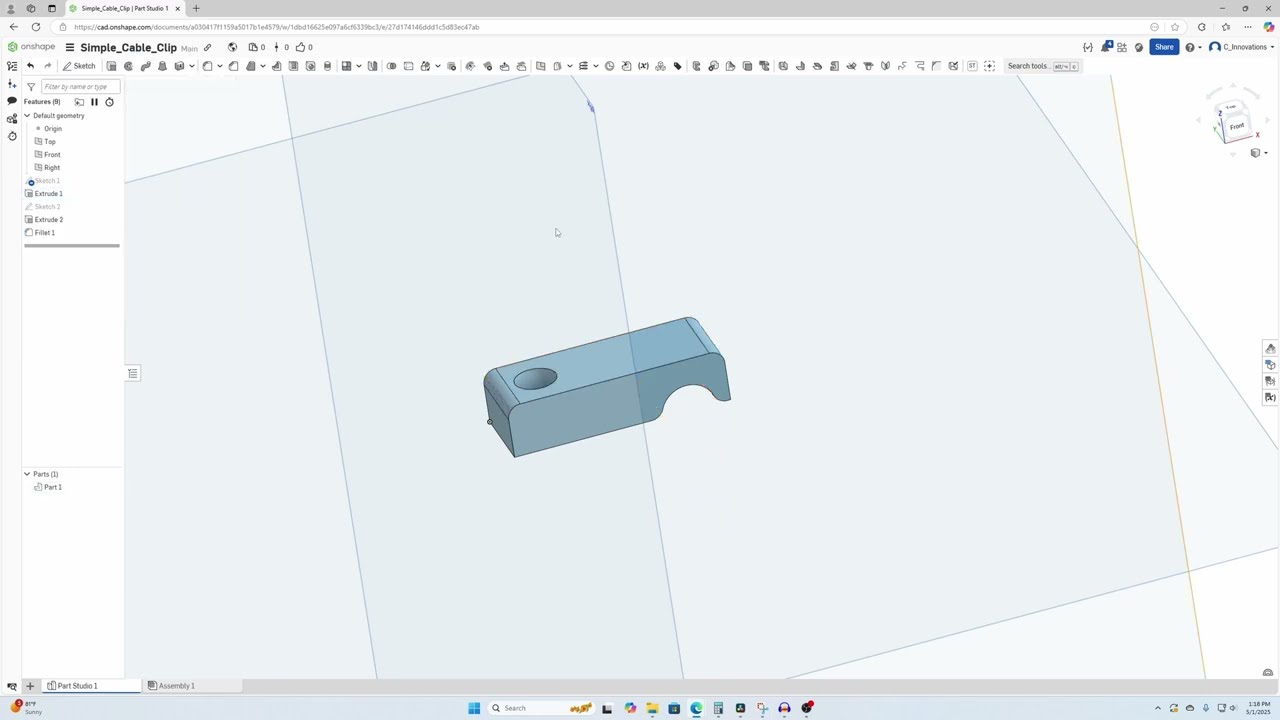Viewport: 1280px width, 720px height.
Task: Click the Front face of view cube
Action: point(1237,126)
